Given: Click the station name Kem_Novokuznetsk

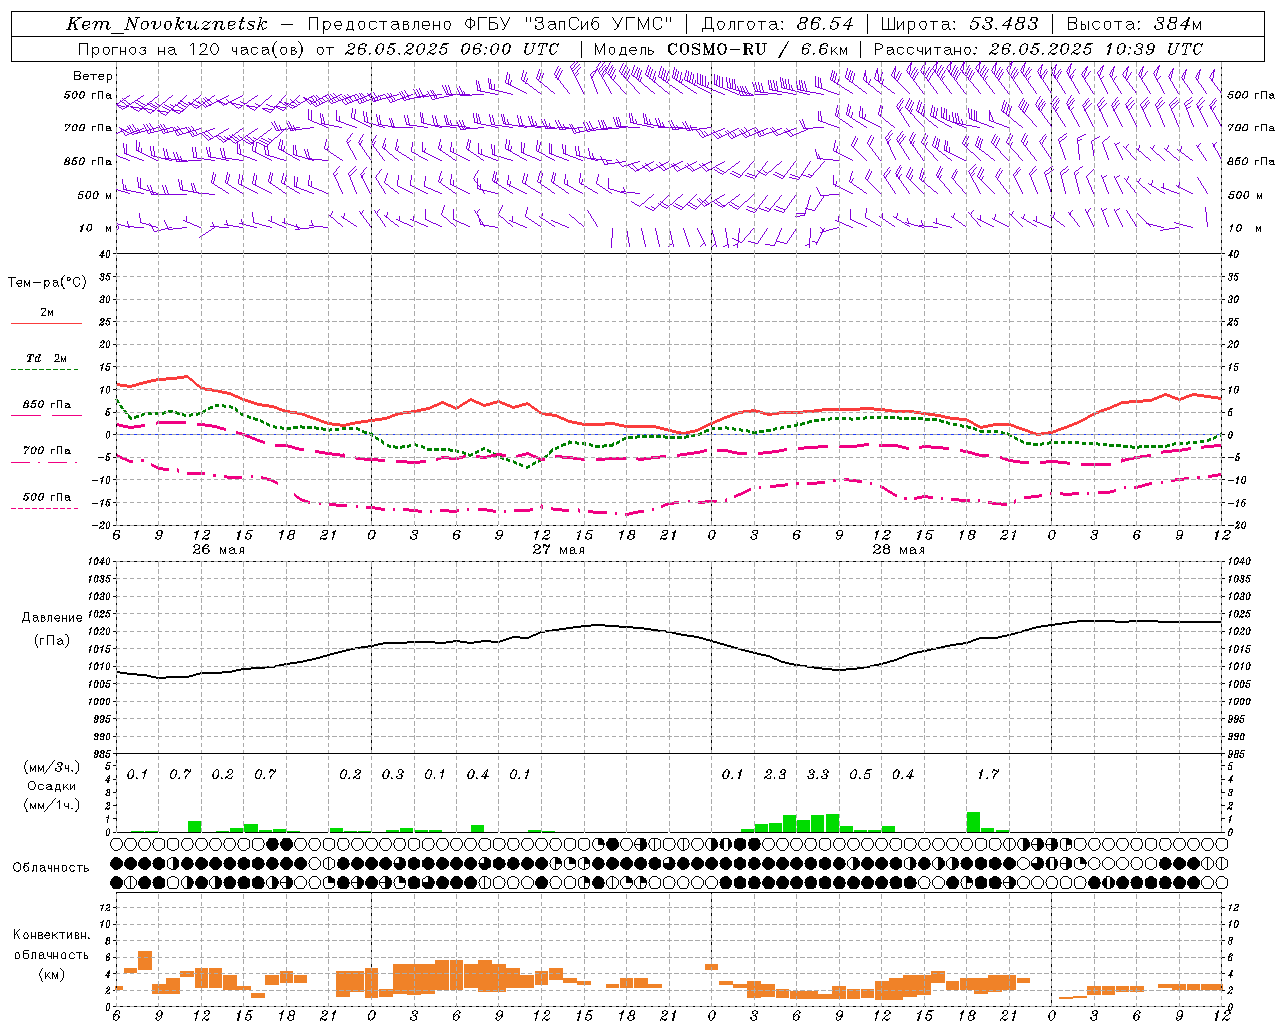Looking at the screenshot, I should pos(167,24).
